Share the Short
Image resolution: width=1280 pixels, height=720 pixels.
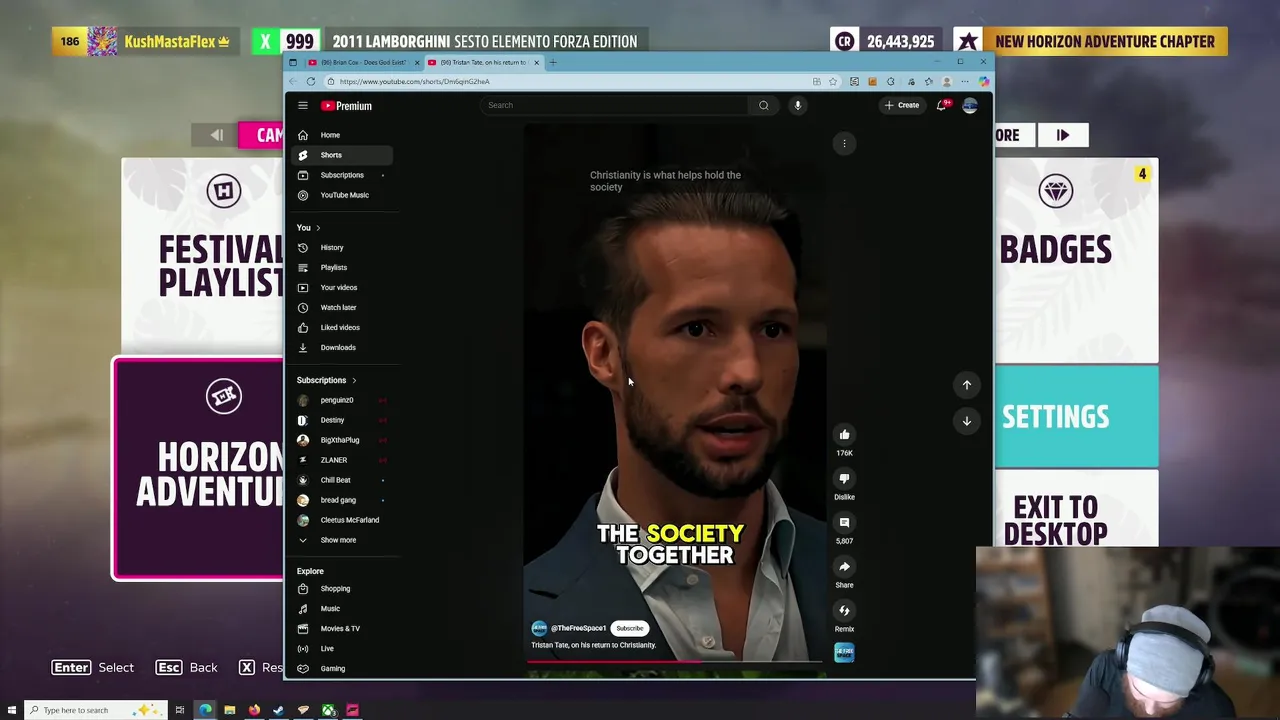pos(844,567)
